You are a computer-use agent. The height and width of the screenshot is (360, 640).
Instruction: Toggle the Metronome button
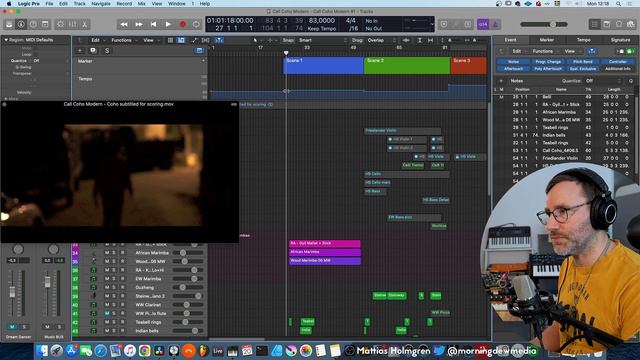tap(495, 24)
